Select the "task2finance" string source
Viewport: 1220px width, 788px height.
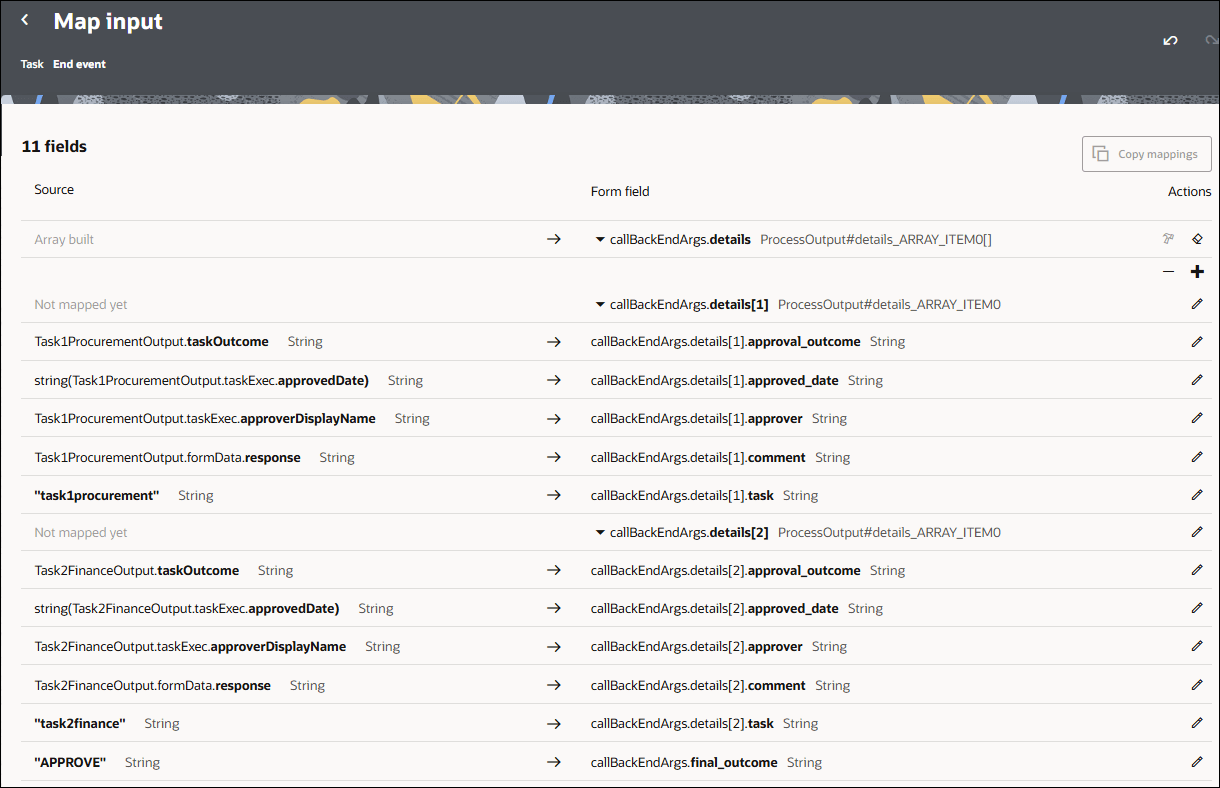click(x=80, y=723)
